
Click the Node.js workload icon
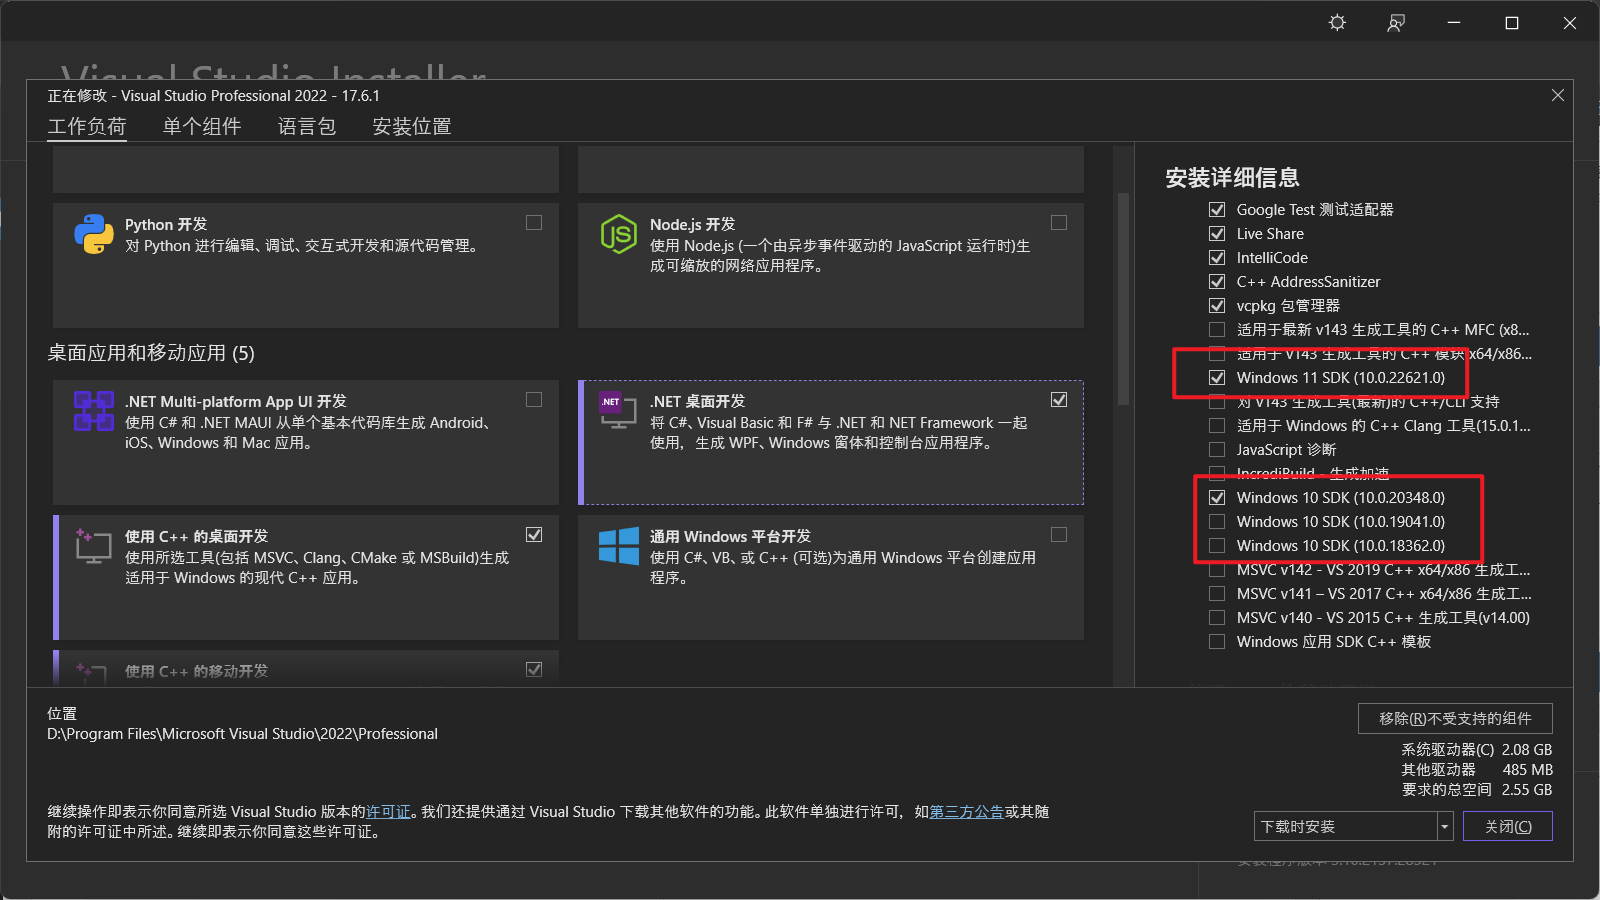618,234
